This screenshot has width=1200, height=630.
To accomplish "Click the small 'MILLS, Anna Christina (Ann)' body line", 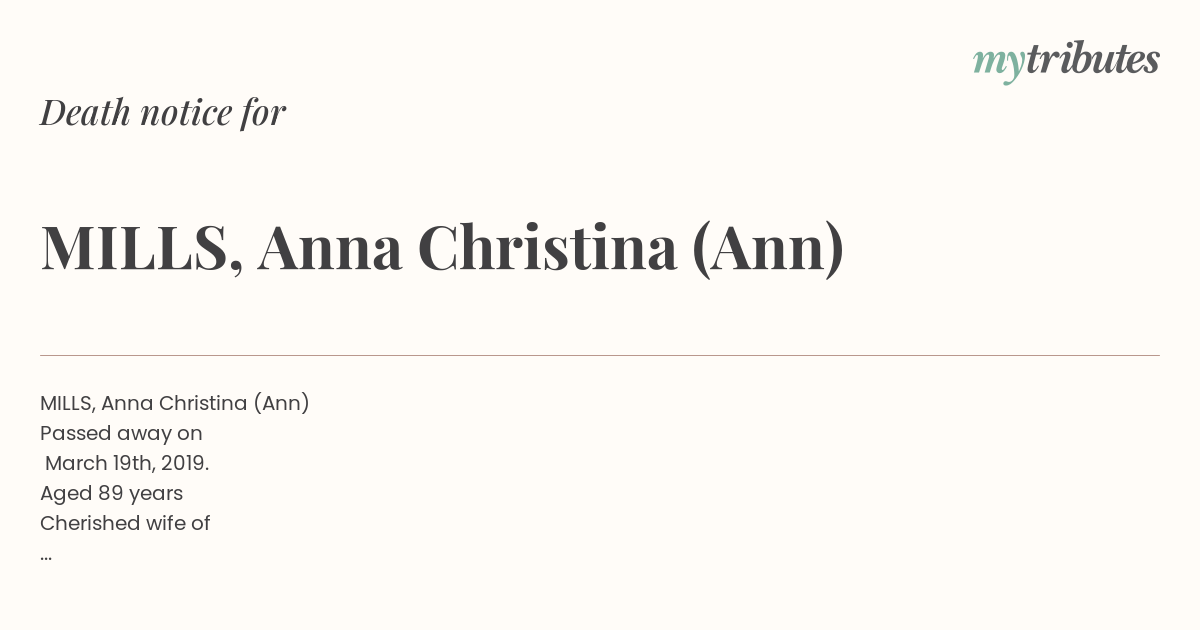I will [x=175, y=403].
